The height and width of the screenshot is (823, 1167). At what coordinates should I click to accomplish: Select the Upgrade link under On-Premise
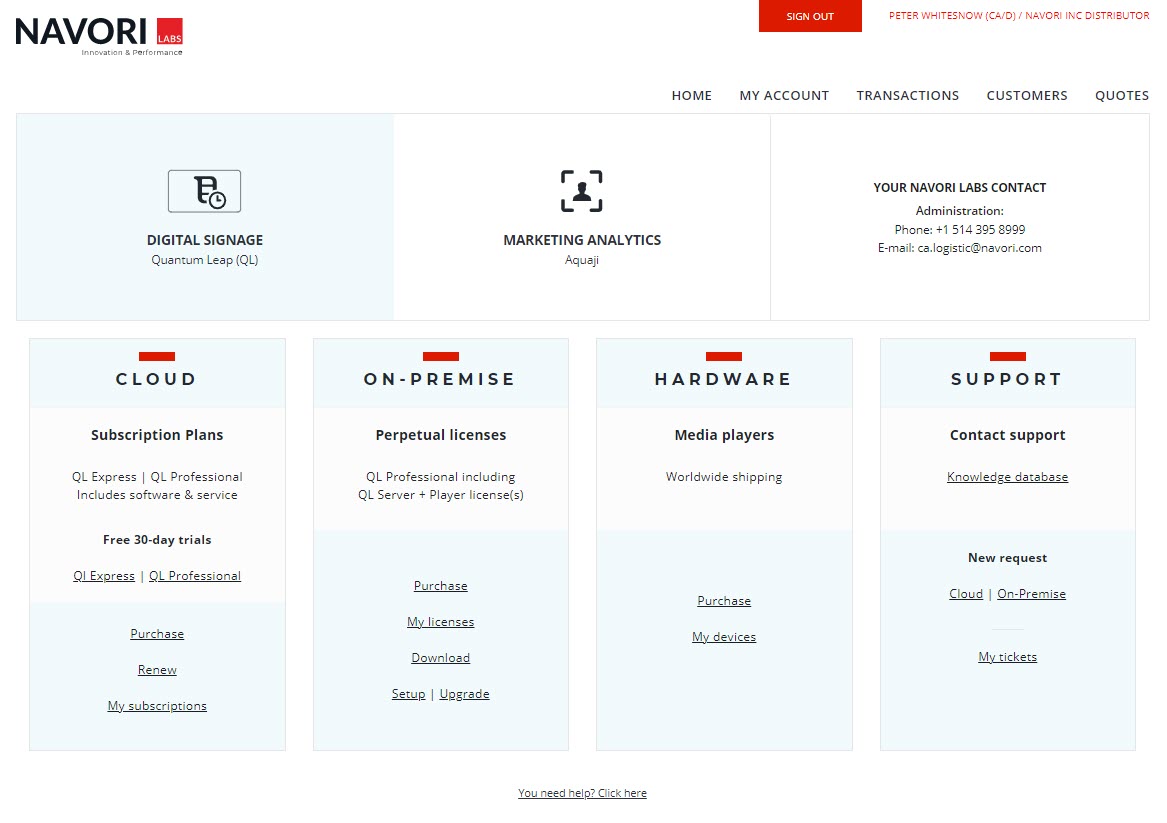point(464,694)
